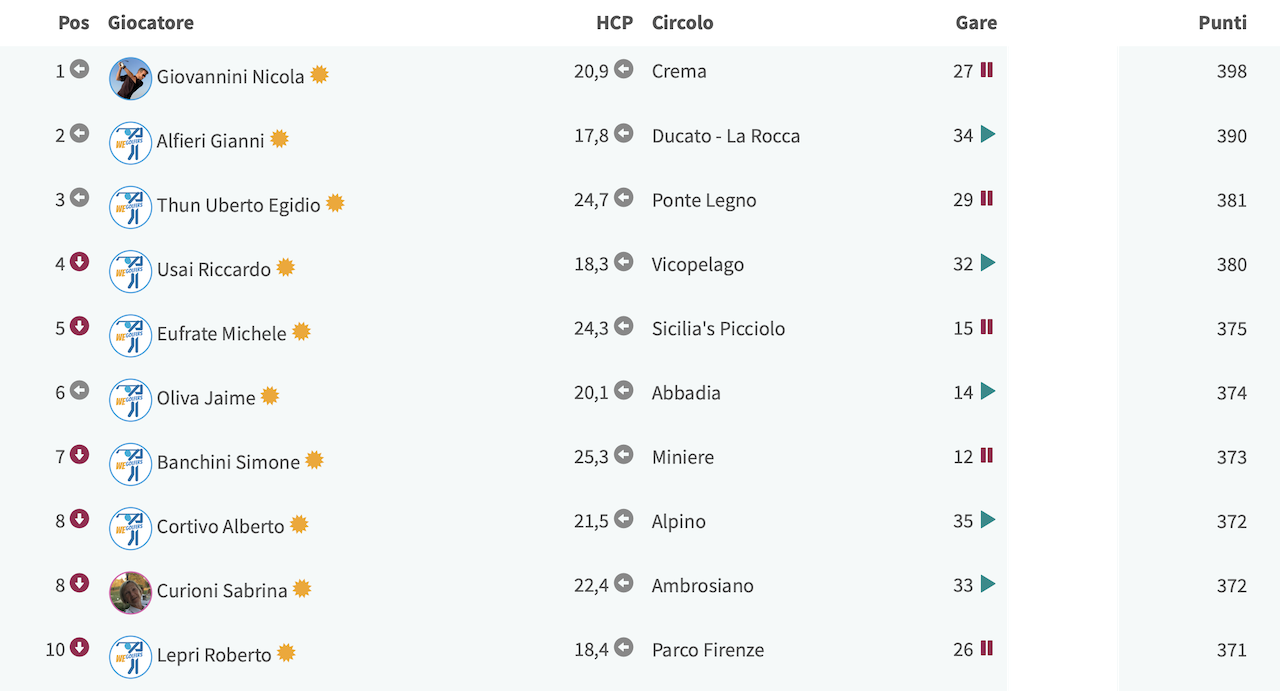Click the grey HCP arrow beside 24,7

[x=624, y=197]
